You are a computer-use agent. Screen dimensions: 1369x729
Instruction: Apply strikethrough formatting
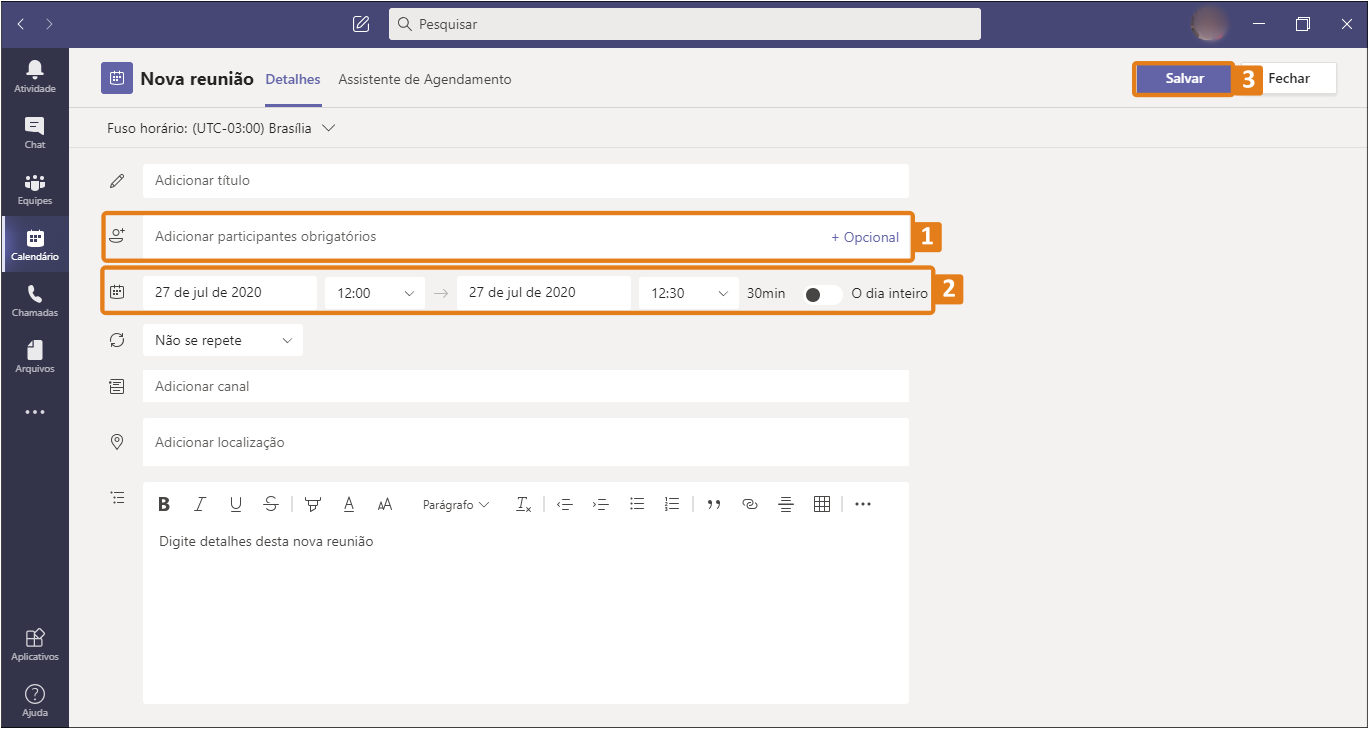click(271, 505)
